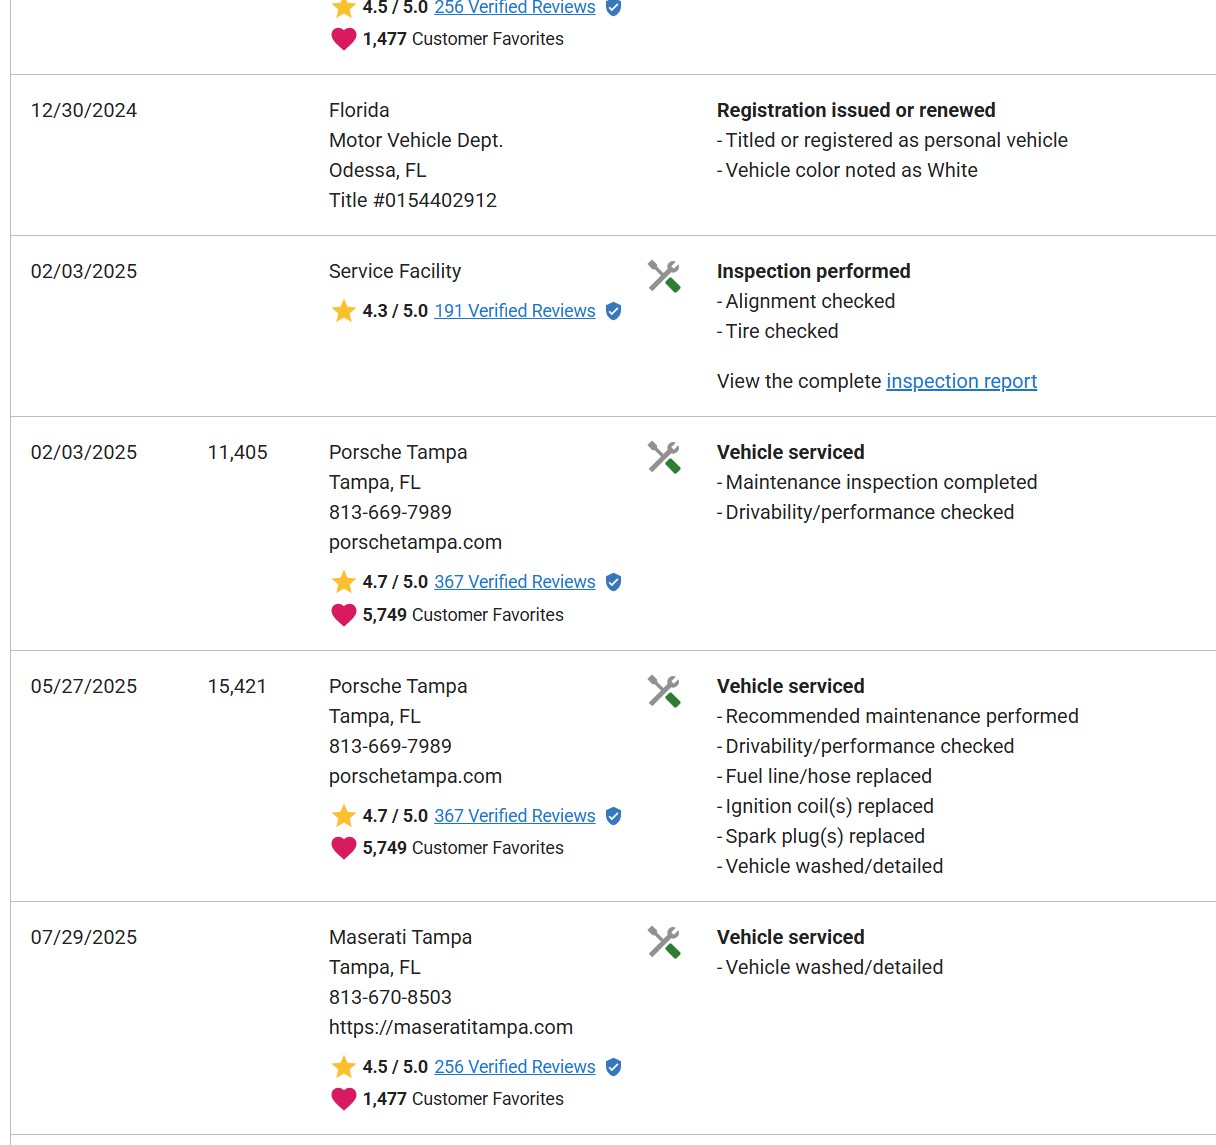This screenshot has height=1145, width=1216.
Task: Click wrench icon for 05/27/2025 service record
Action: pyautogui.click(x=663, y=691)
